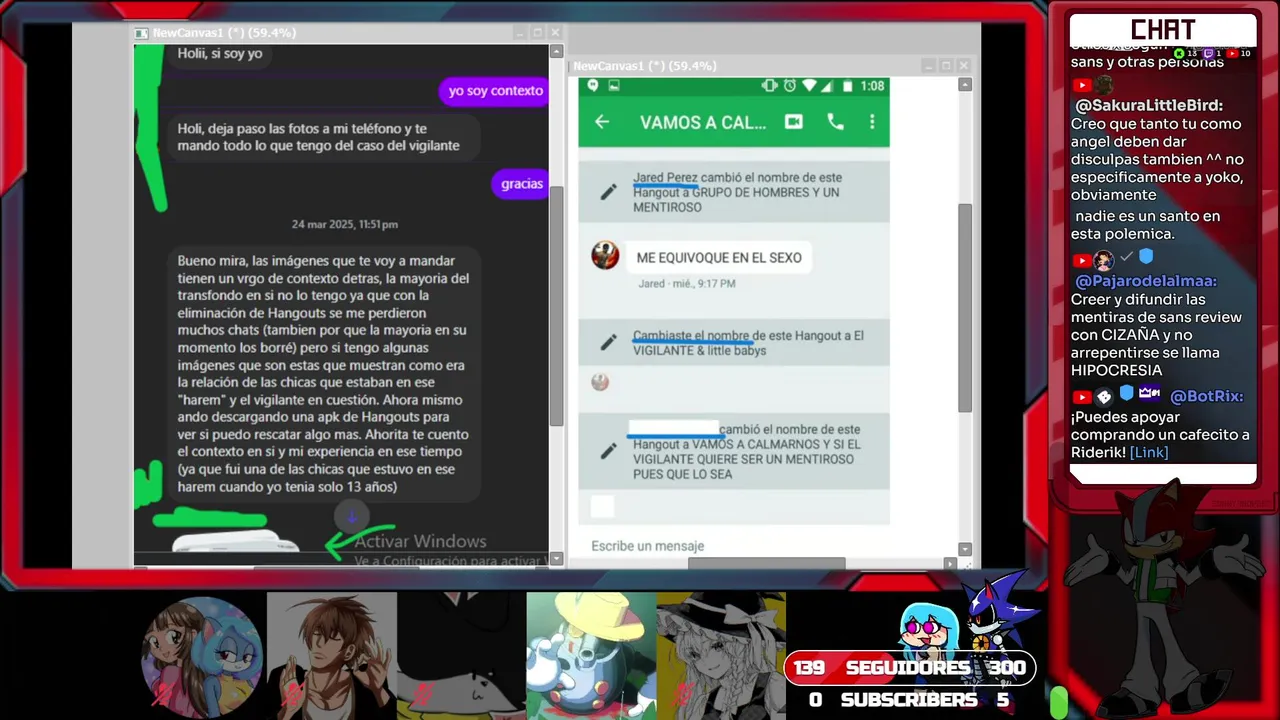Image resolution: width=1280 pixels, height=720 pixels.
Task: Click pencil icon beside 'Cambiaste el nombre' notice
Action: click(608, 343)
